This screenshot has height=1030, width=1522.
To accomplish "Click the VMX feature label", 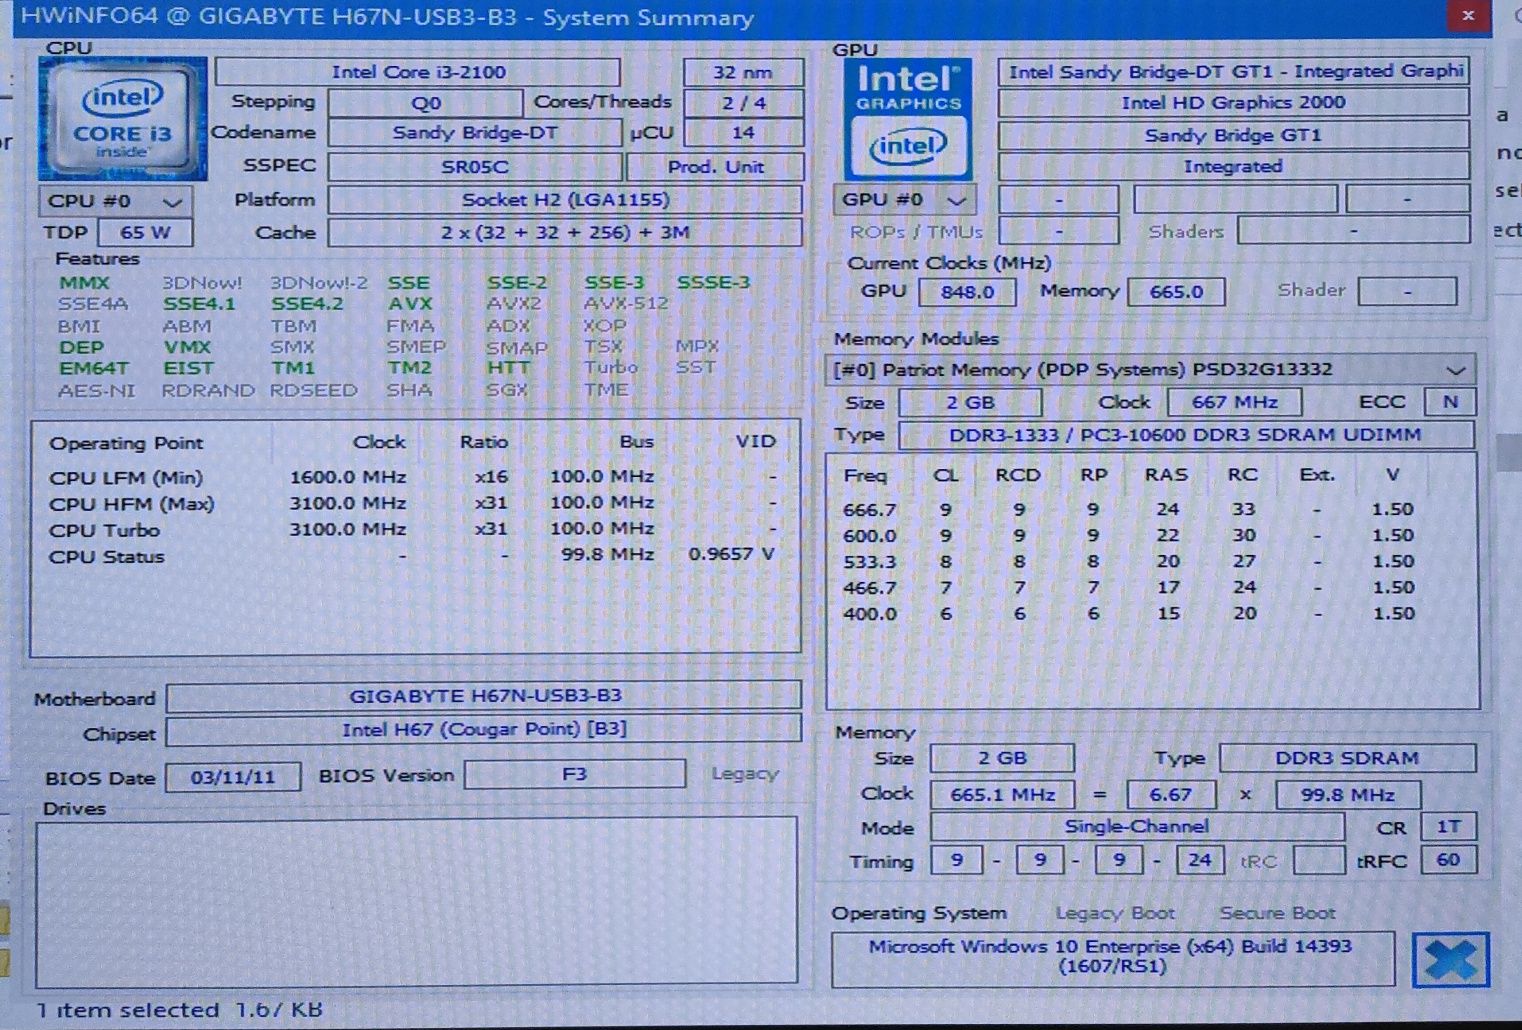I will (188, 347).
